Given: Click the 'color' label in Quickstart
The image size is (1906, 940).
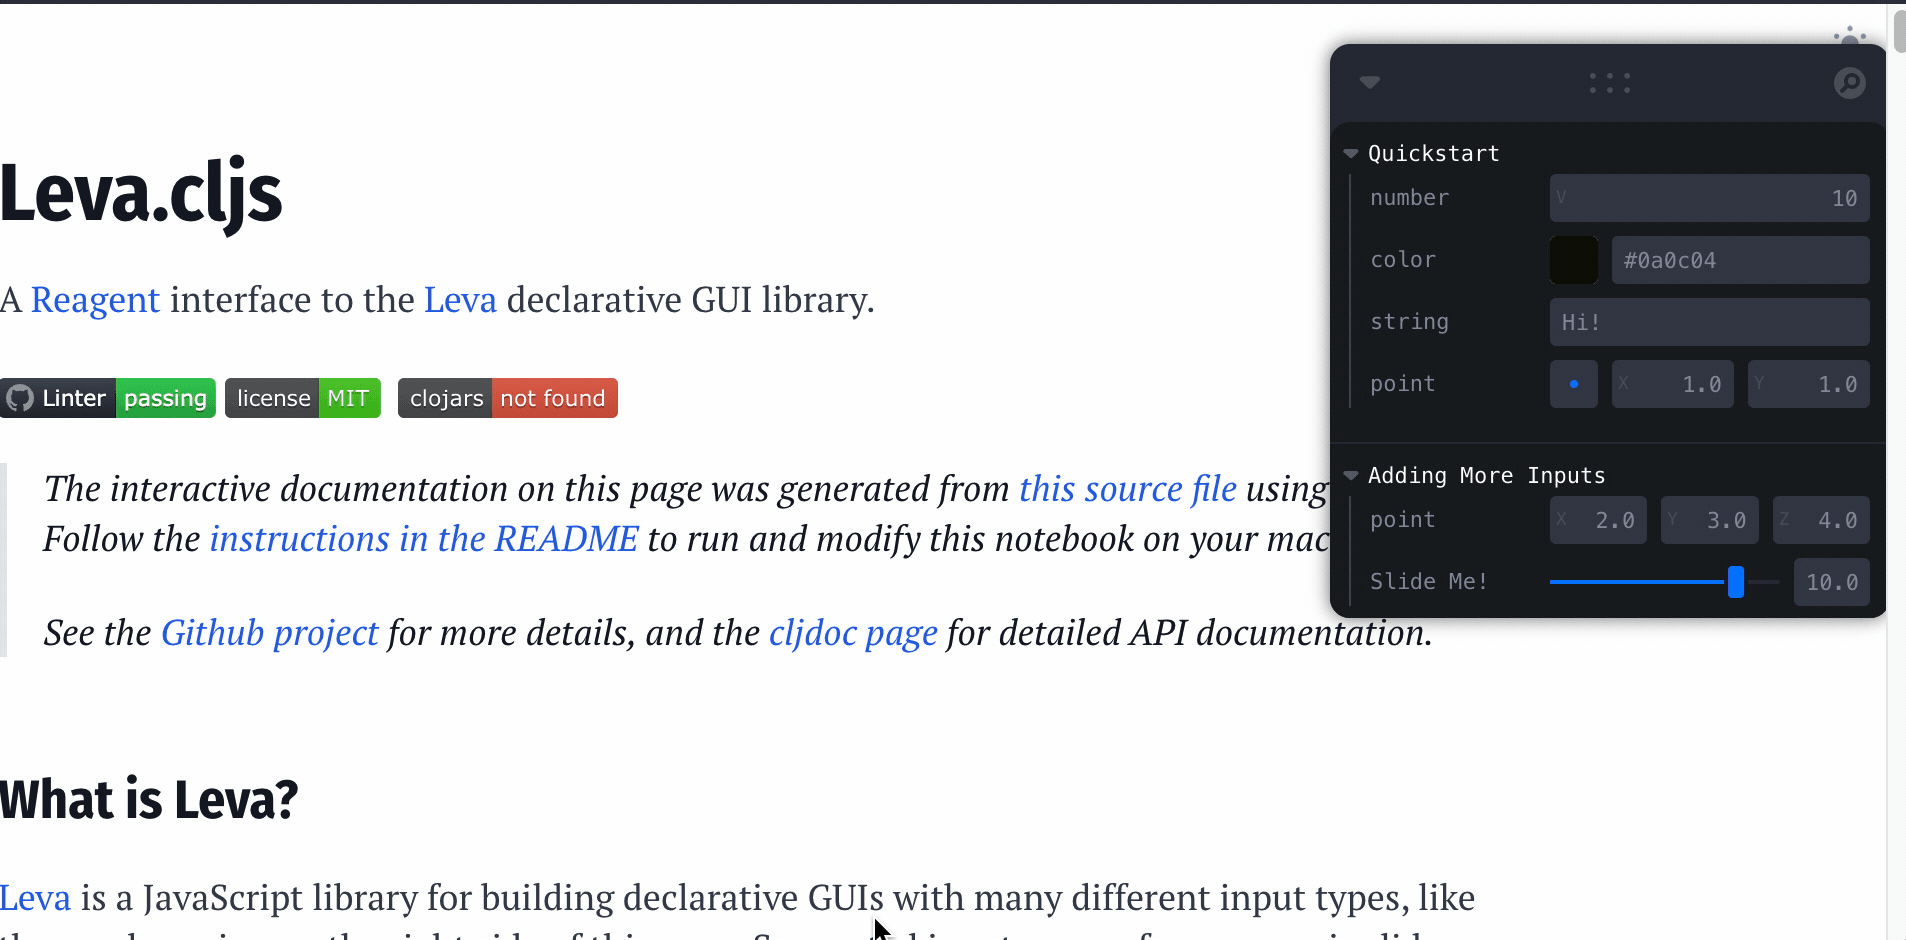Looking at the screenshot, I should (1403, 260).
